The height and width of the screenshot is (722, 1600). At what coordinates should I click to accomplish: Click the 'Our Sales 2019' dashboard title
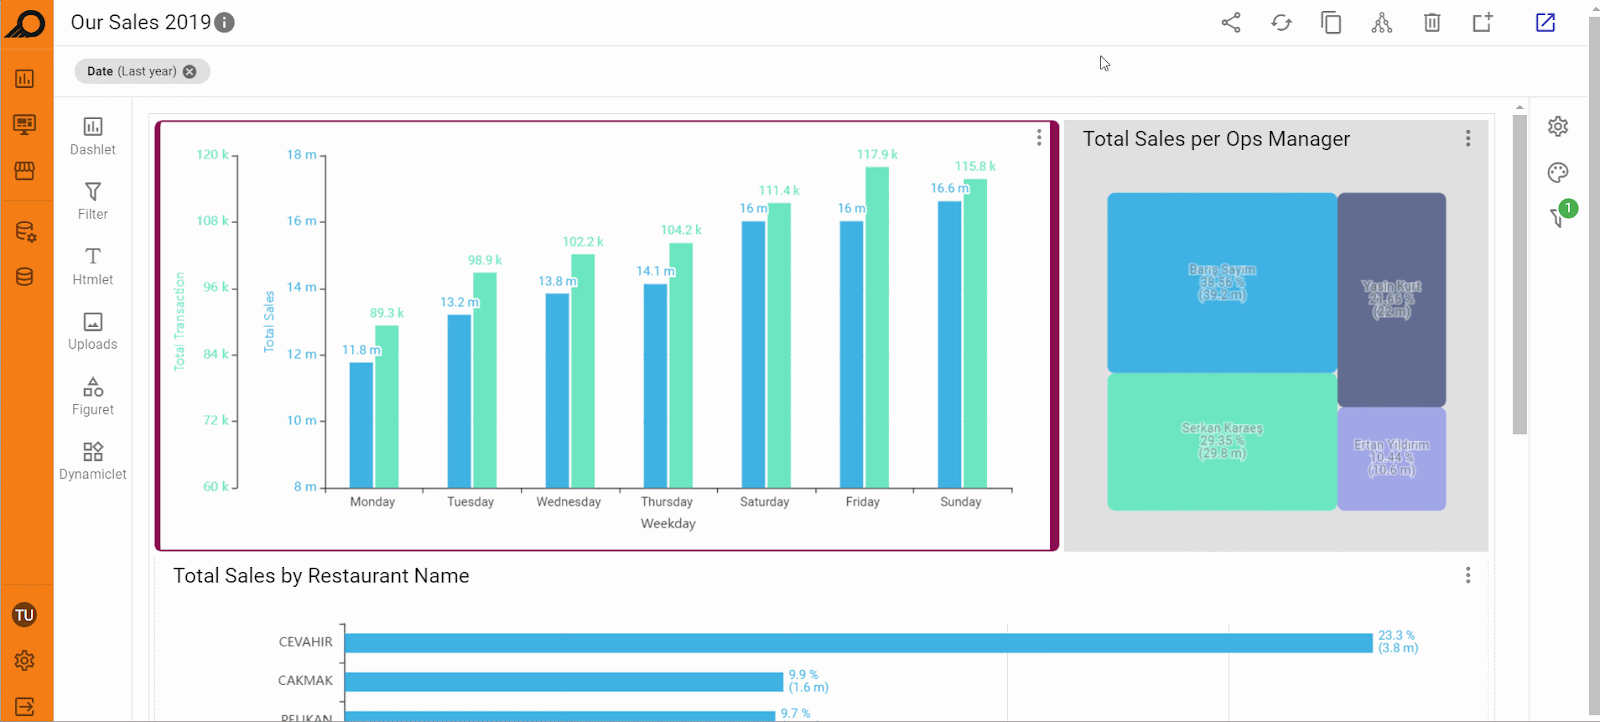click(141, 22)
